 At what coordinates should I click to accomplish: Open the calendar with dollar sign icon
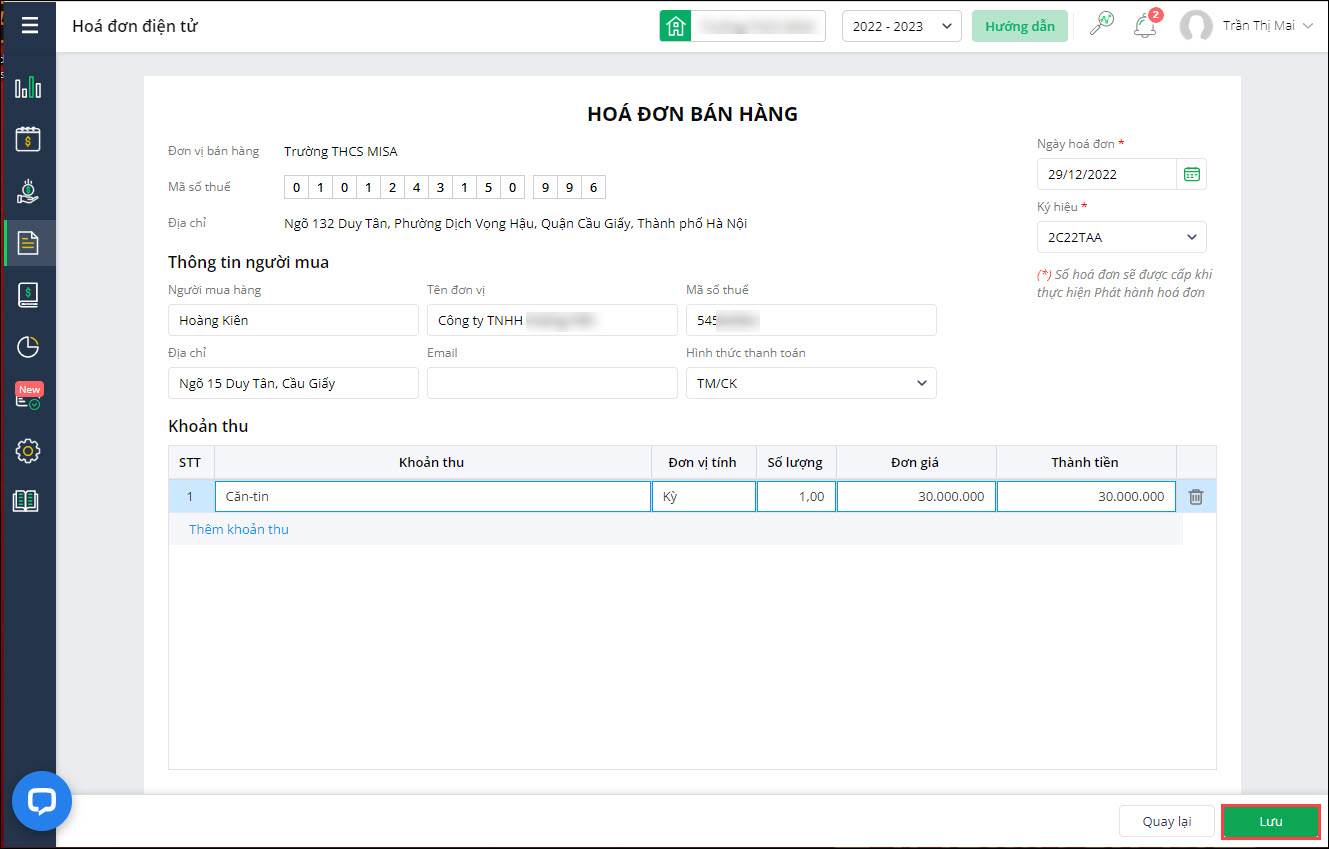point(28,139)
